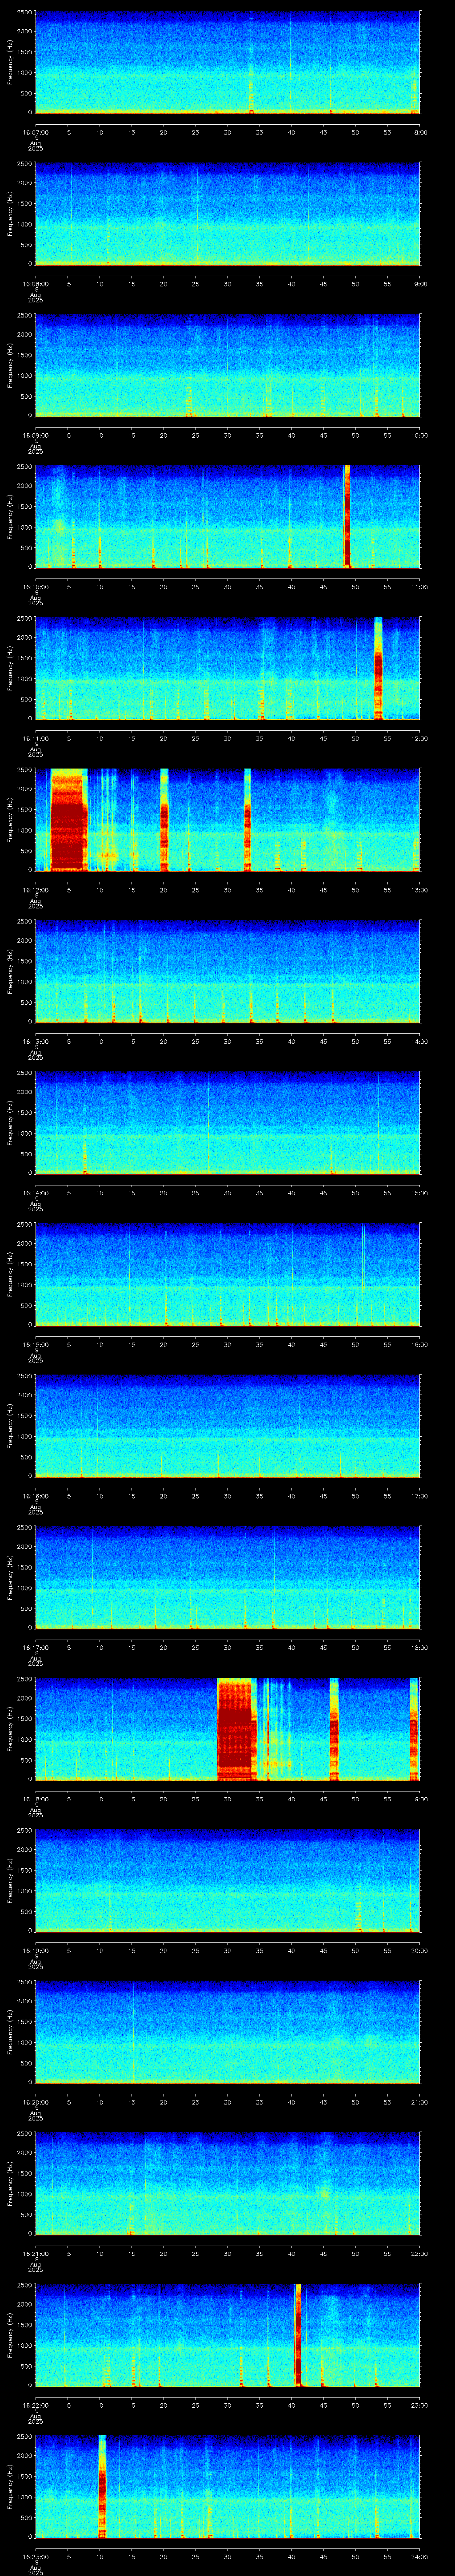Click the 16:19:00 time label
455x2576 pixels.
(x=35, y=1950)
